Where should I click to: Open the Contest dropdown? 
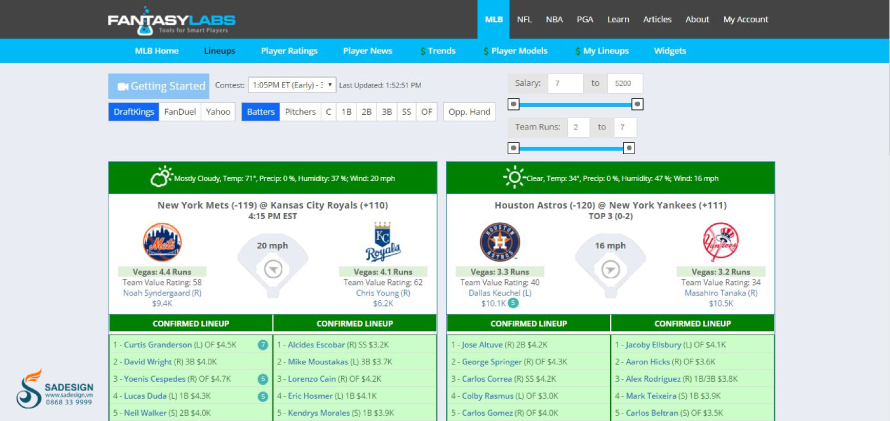tap(292, 85)
